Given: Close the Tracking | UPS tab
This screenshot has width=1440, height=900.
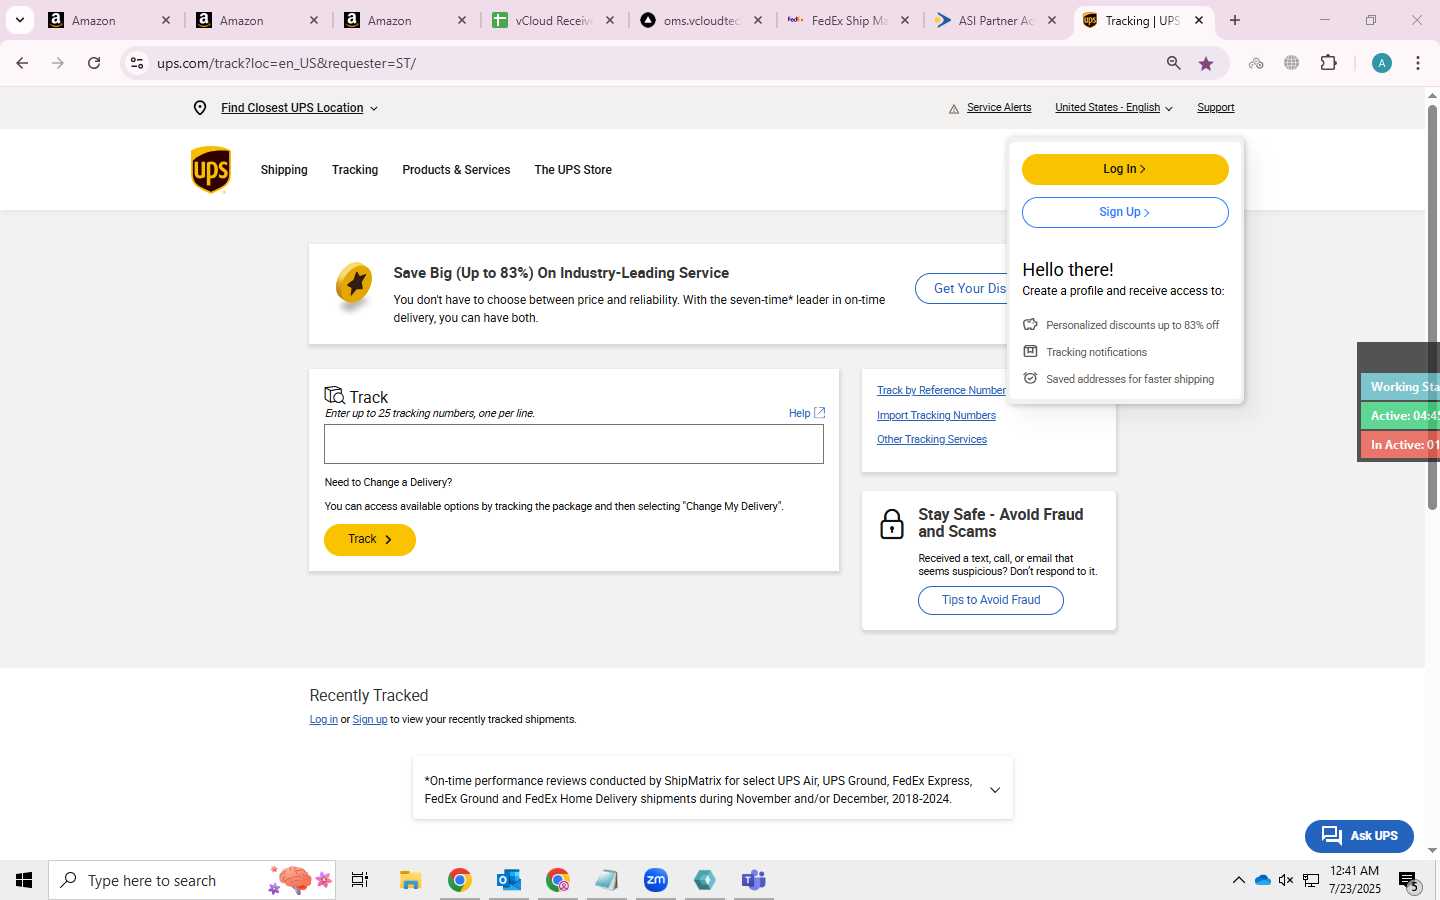Looking at the screenshot, I should (x=1199, y=20).
